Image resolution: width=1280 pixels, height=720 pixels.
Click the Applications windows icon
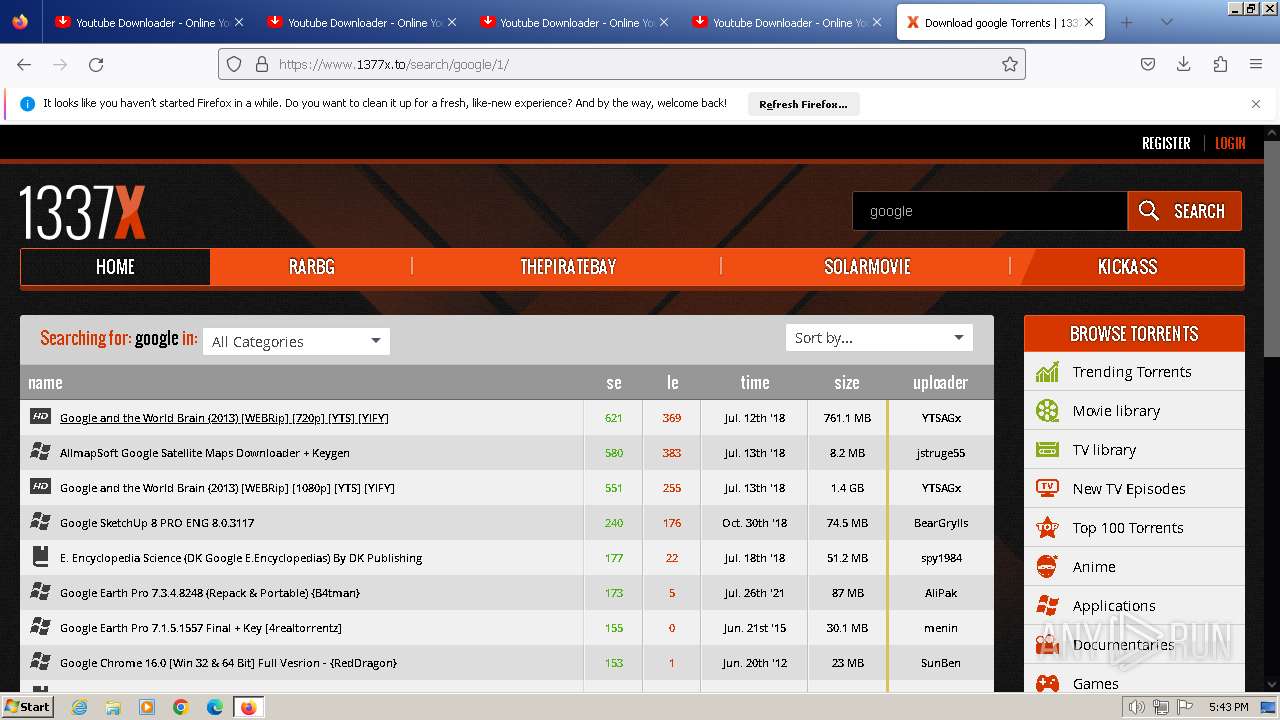pyautogui.click(x=1047, y=605)
